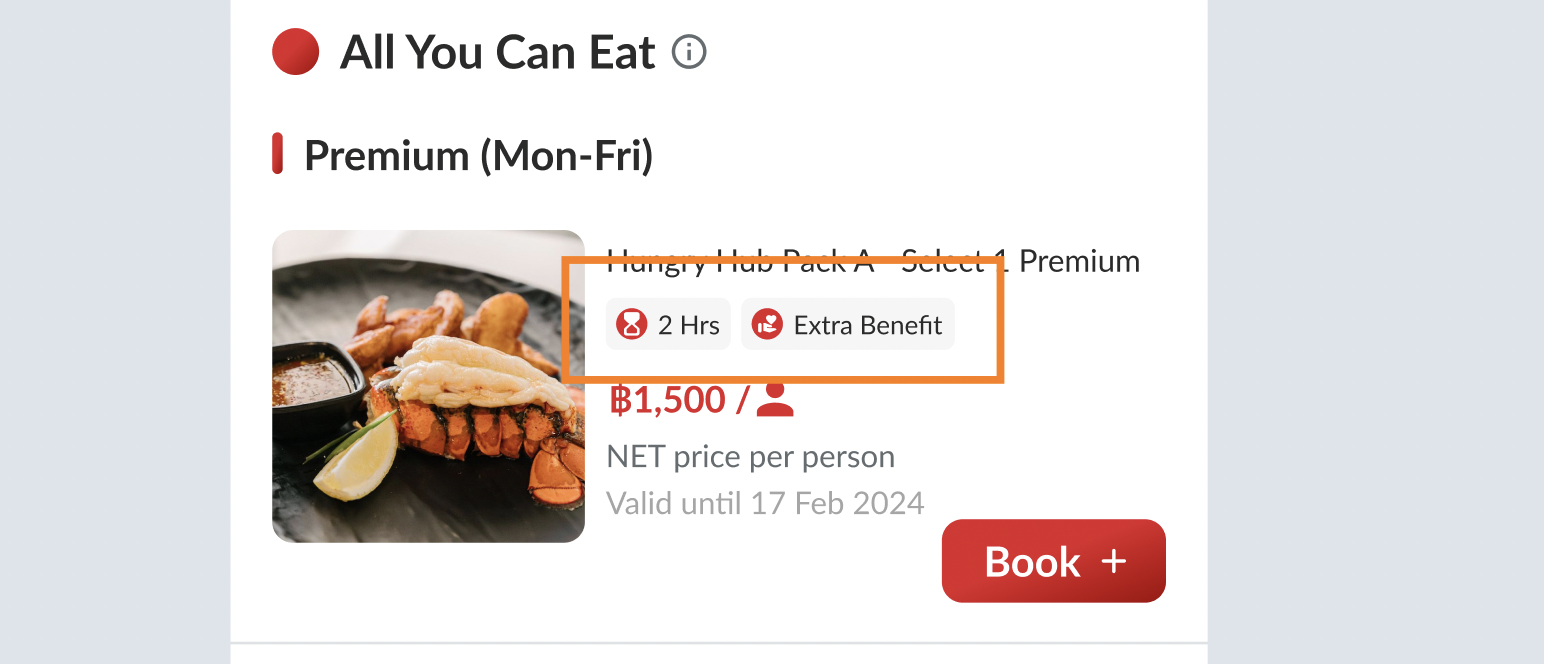Open the Extra Benefit tag label
Screen dimensions: 1544x664
[x=867, y=325]
